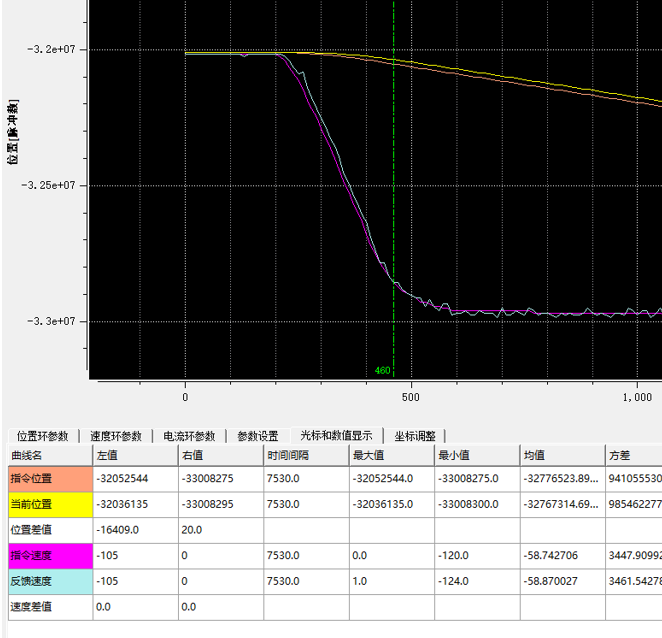Select the mean value -58.870027 cell

562,581
